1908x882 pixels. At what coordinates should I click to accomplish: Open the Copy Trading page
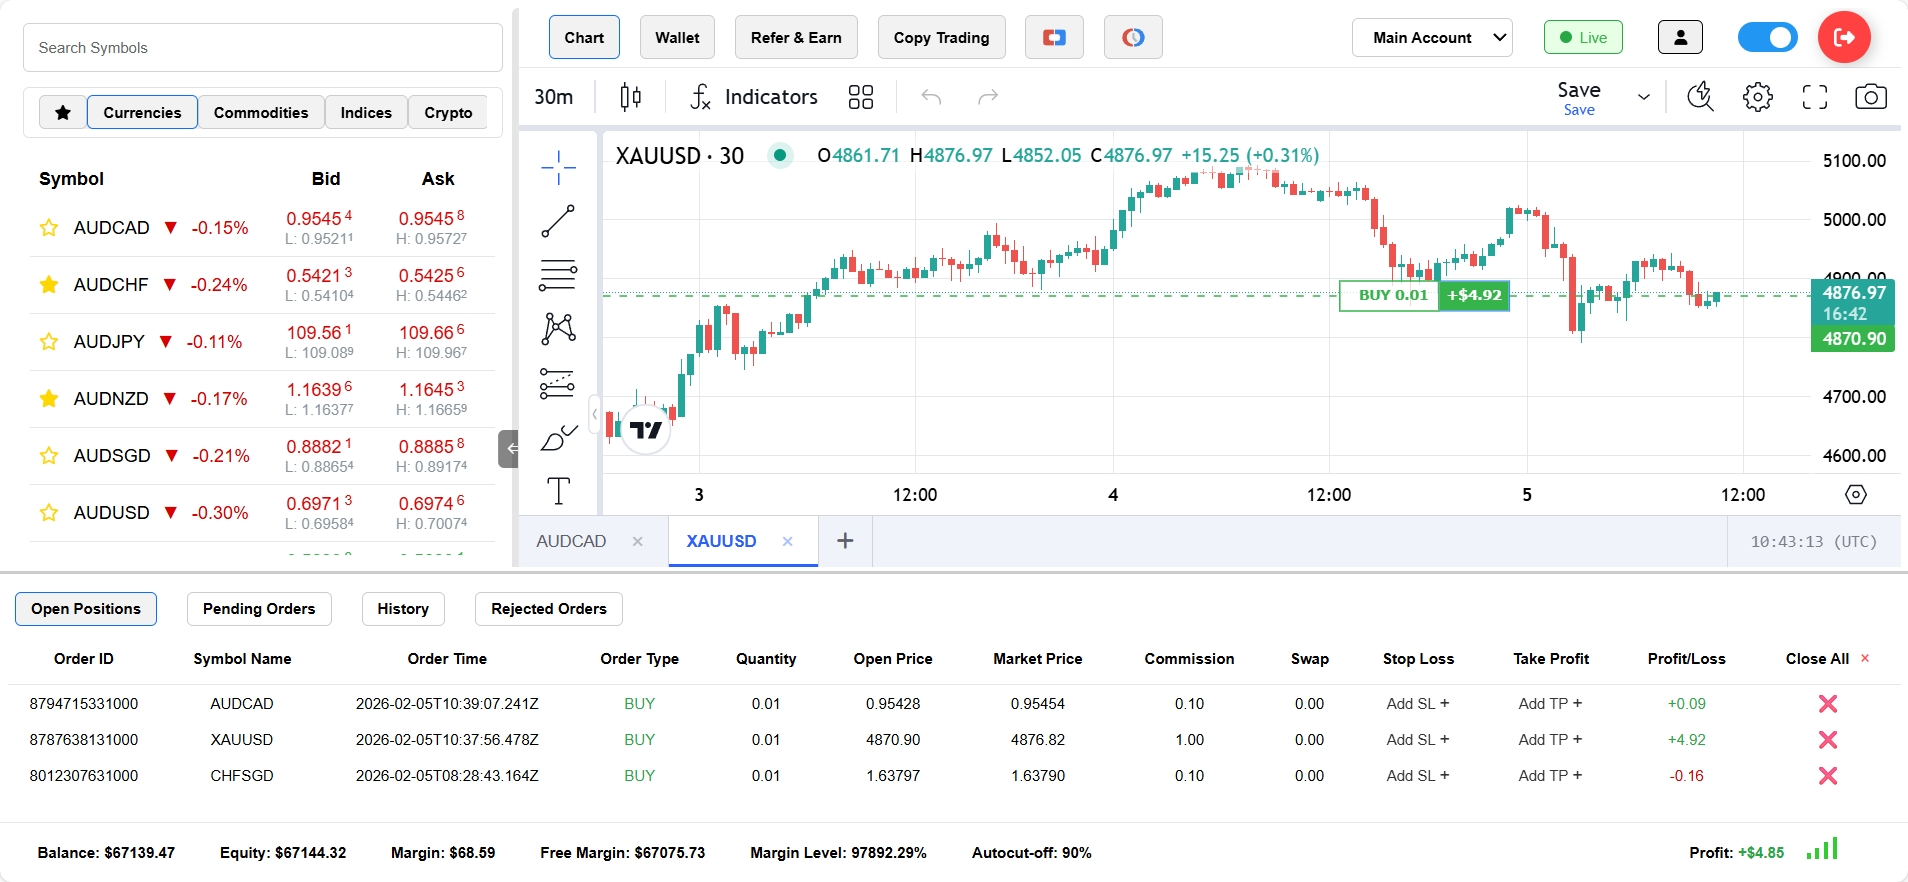[941, 38]
